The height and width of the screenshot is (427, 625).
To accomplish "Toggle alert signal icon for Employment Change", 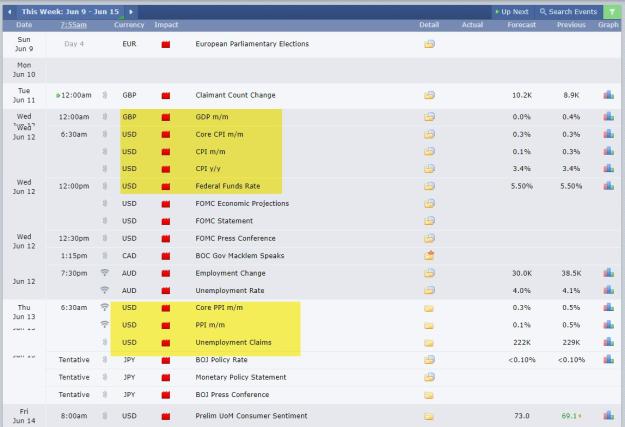I will [104, 273].
